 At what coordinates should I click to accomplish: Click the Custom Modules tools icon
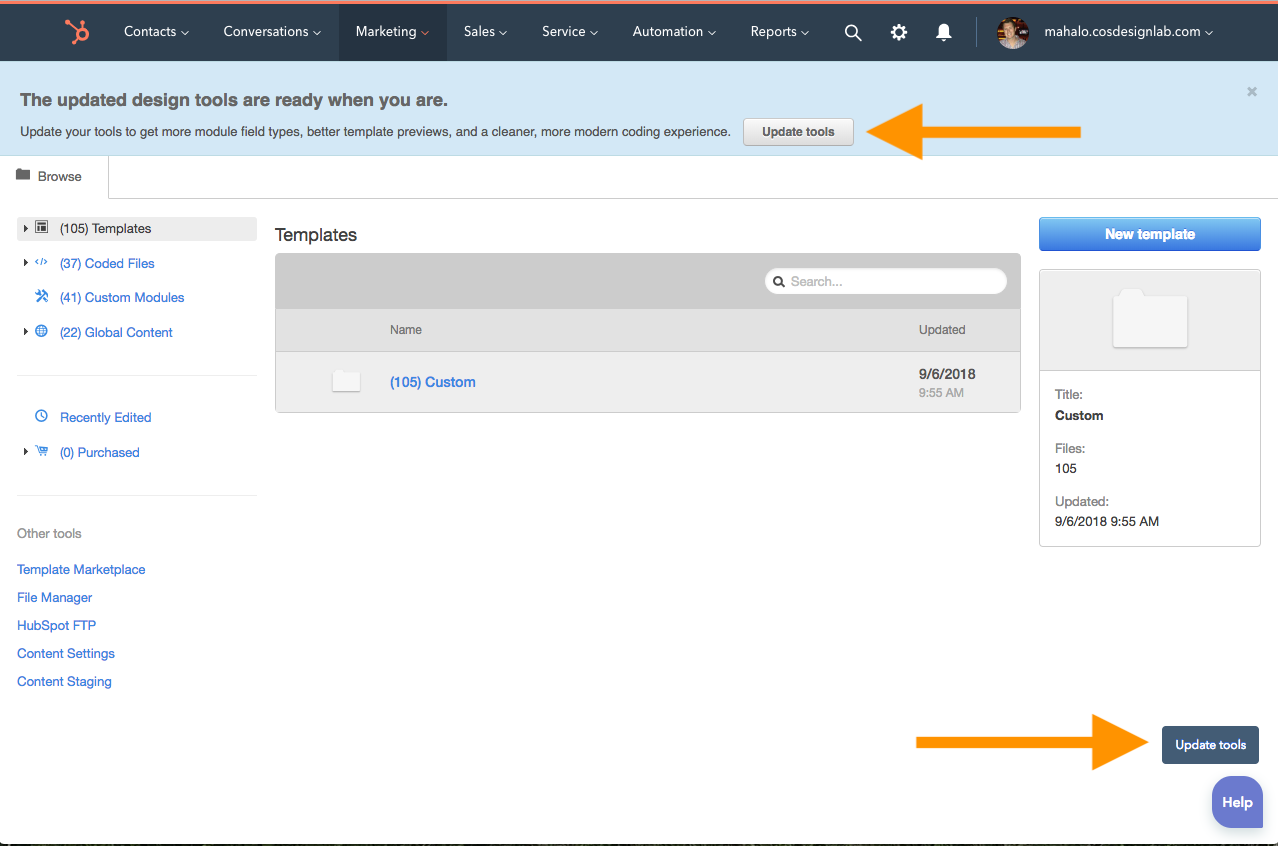pyautogui.click(x=41, y=296)
